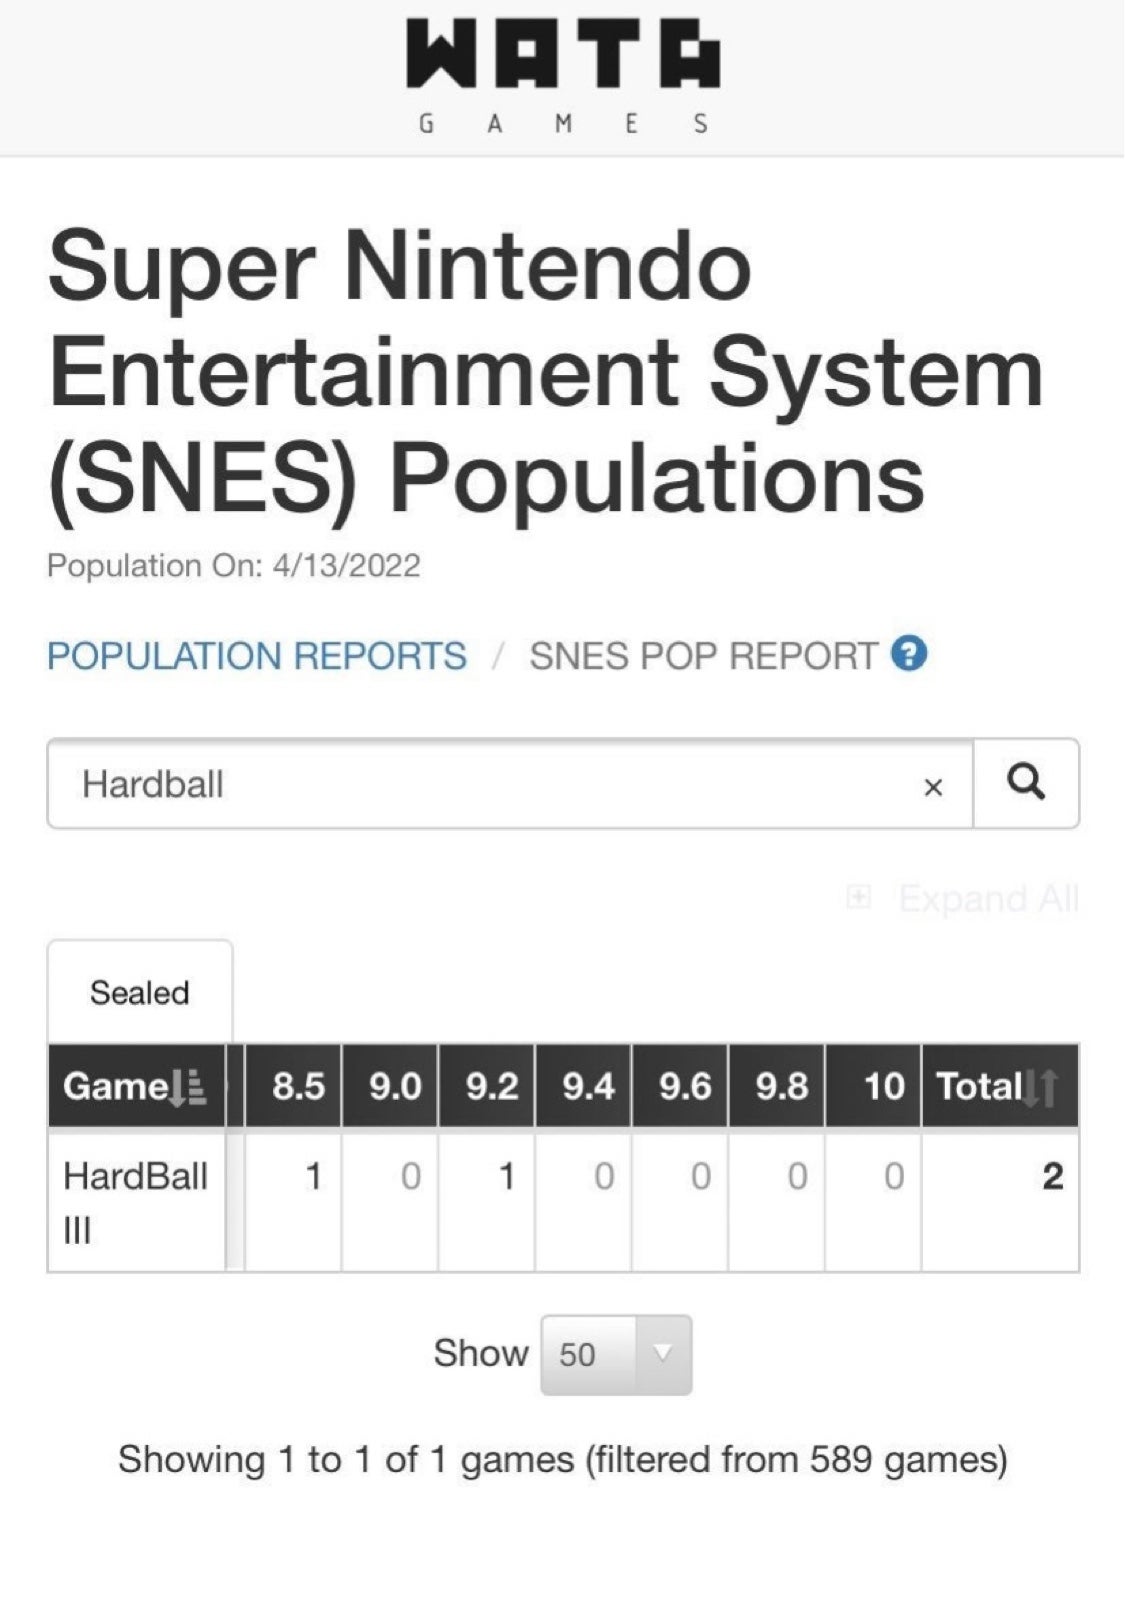Open the SNES pop report help icon
Image resolution: width=1125 pixels, height=1600 pixels.
(x=909, y=655)
